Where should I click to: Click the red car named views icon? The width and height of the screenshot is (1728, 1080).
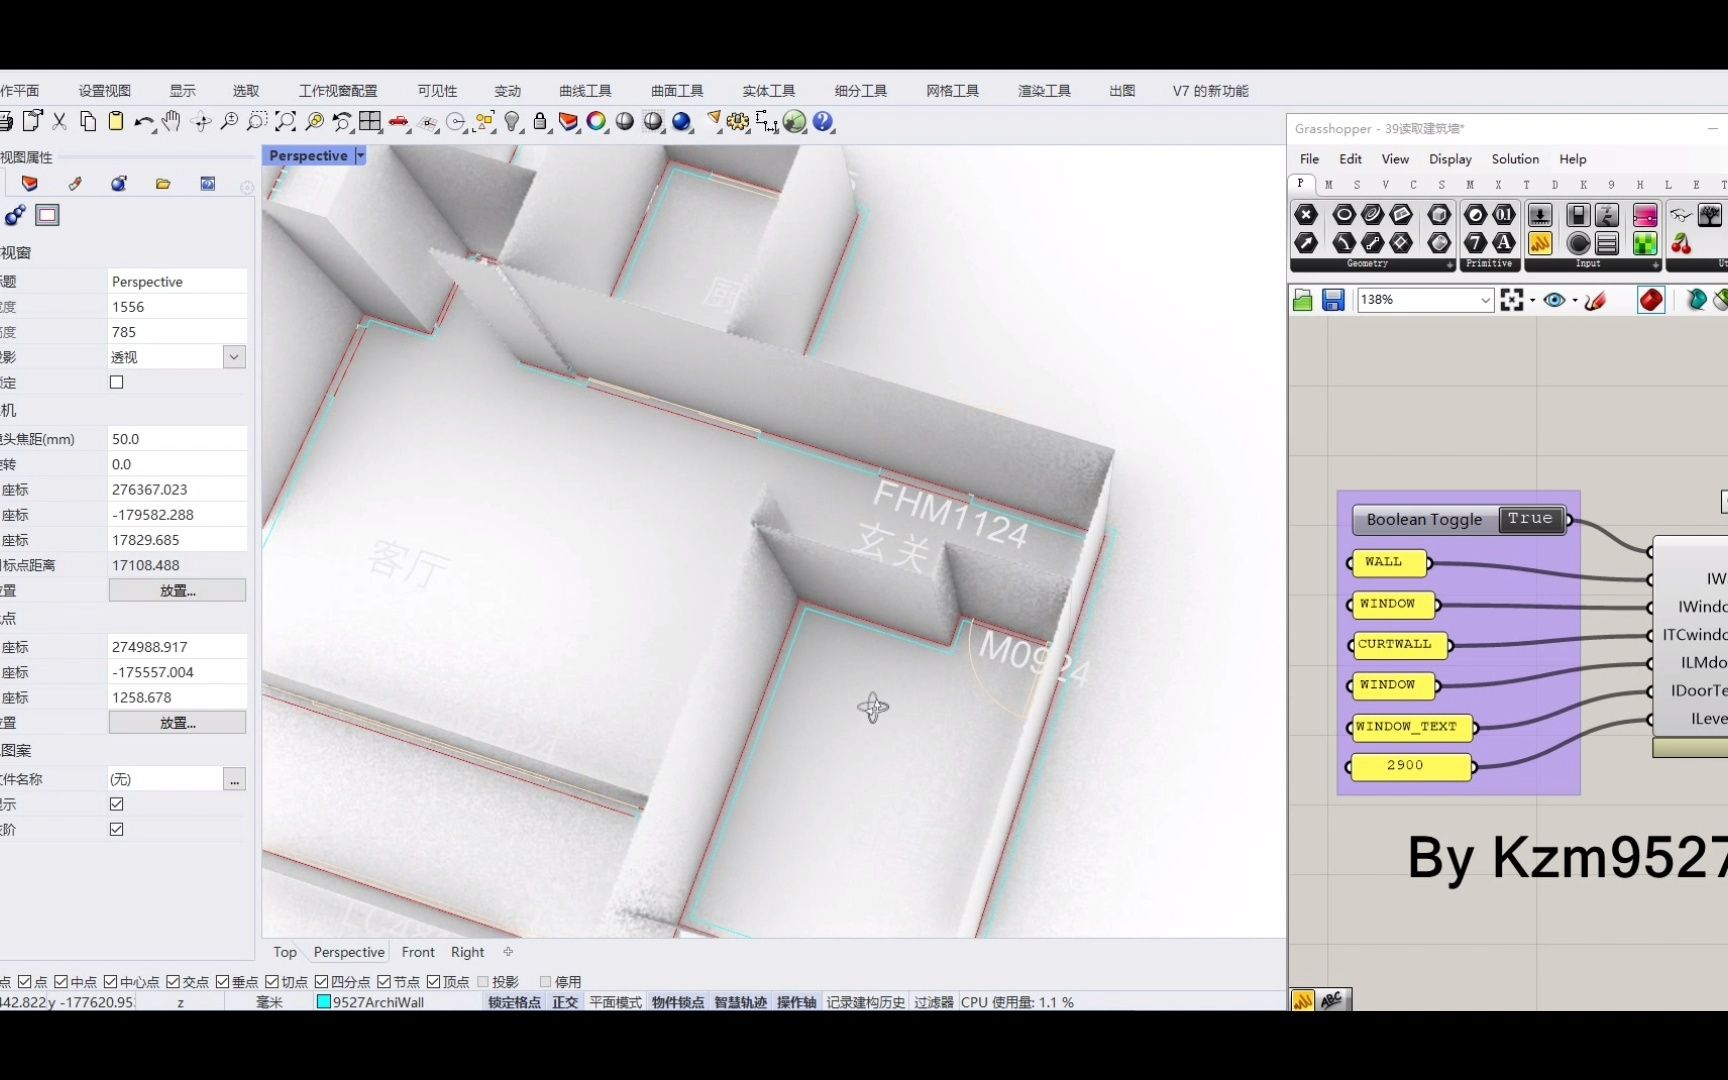pos(398,121)
